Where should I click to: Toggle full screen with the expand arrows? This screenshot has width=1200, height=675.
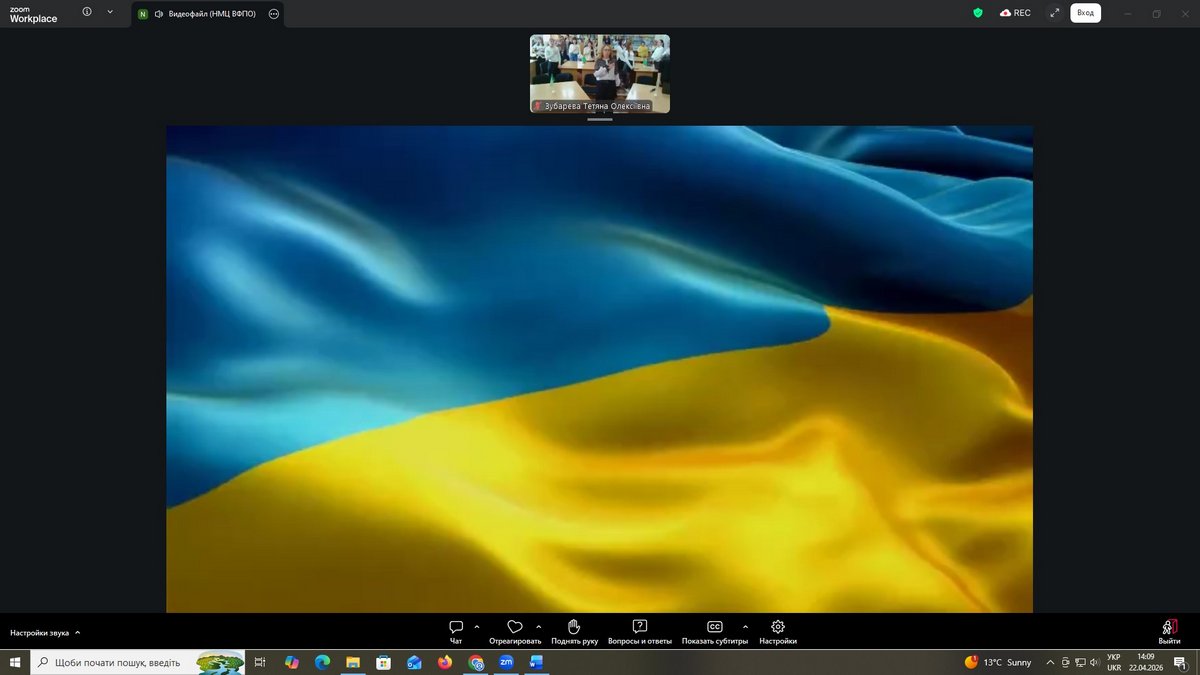(x=1054, y=13)
